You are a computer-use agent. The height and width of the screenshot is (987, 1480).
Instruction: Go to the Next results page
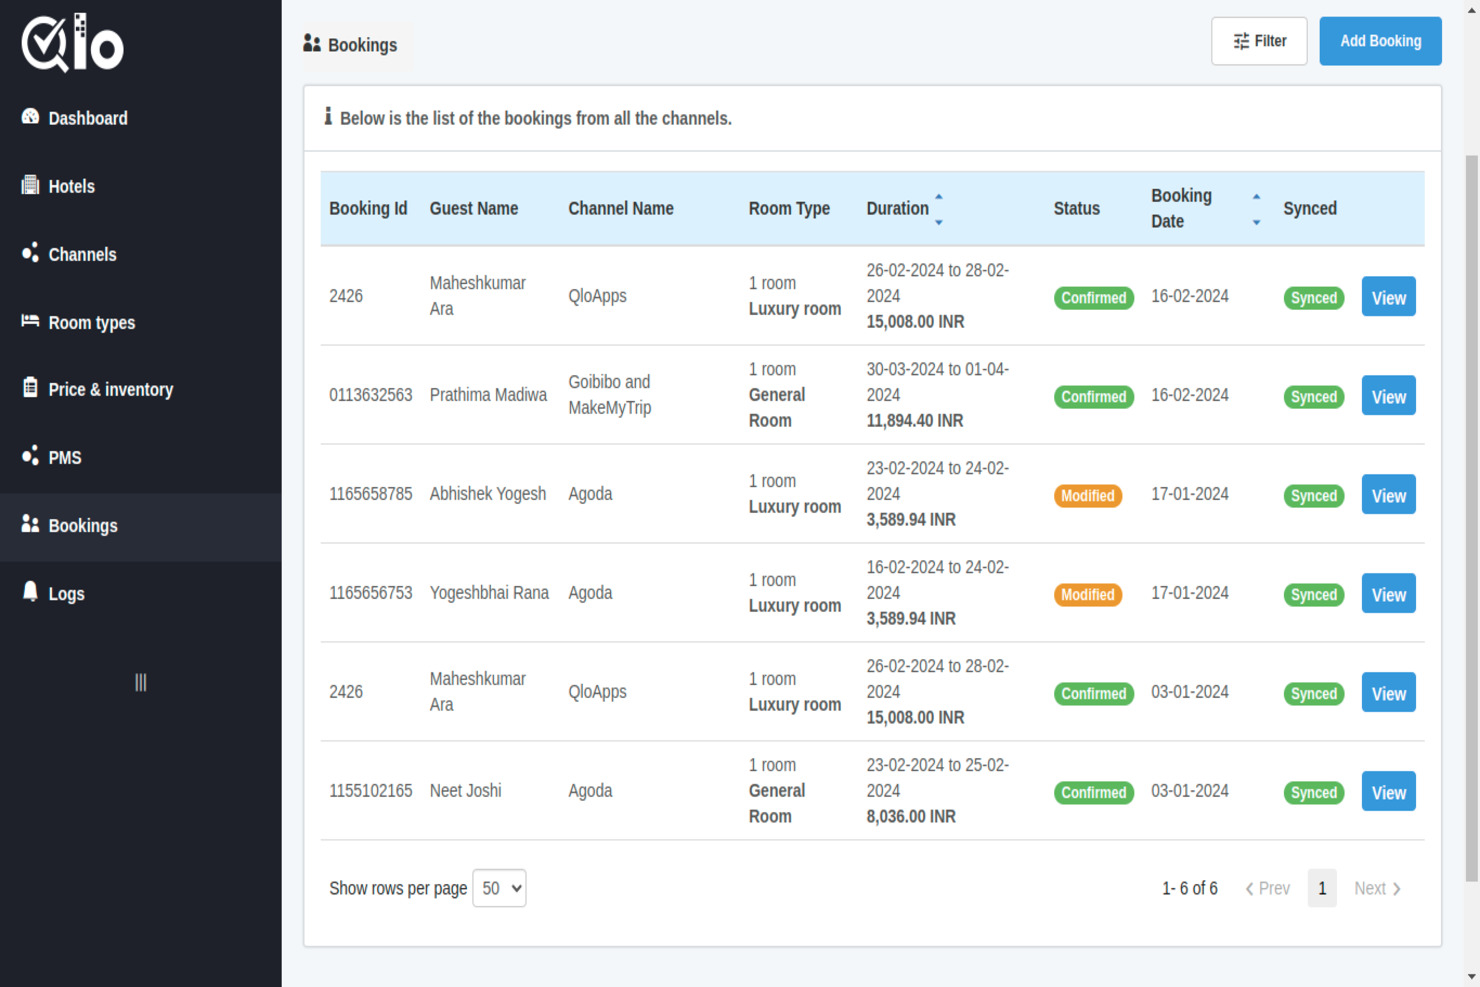click(1376, 888)
